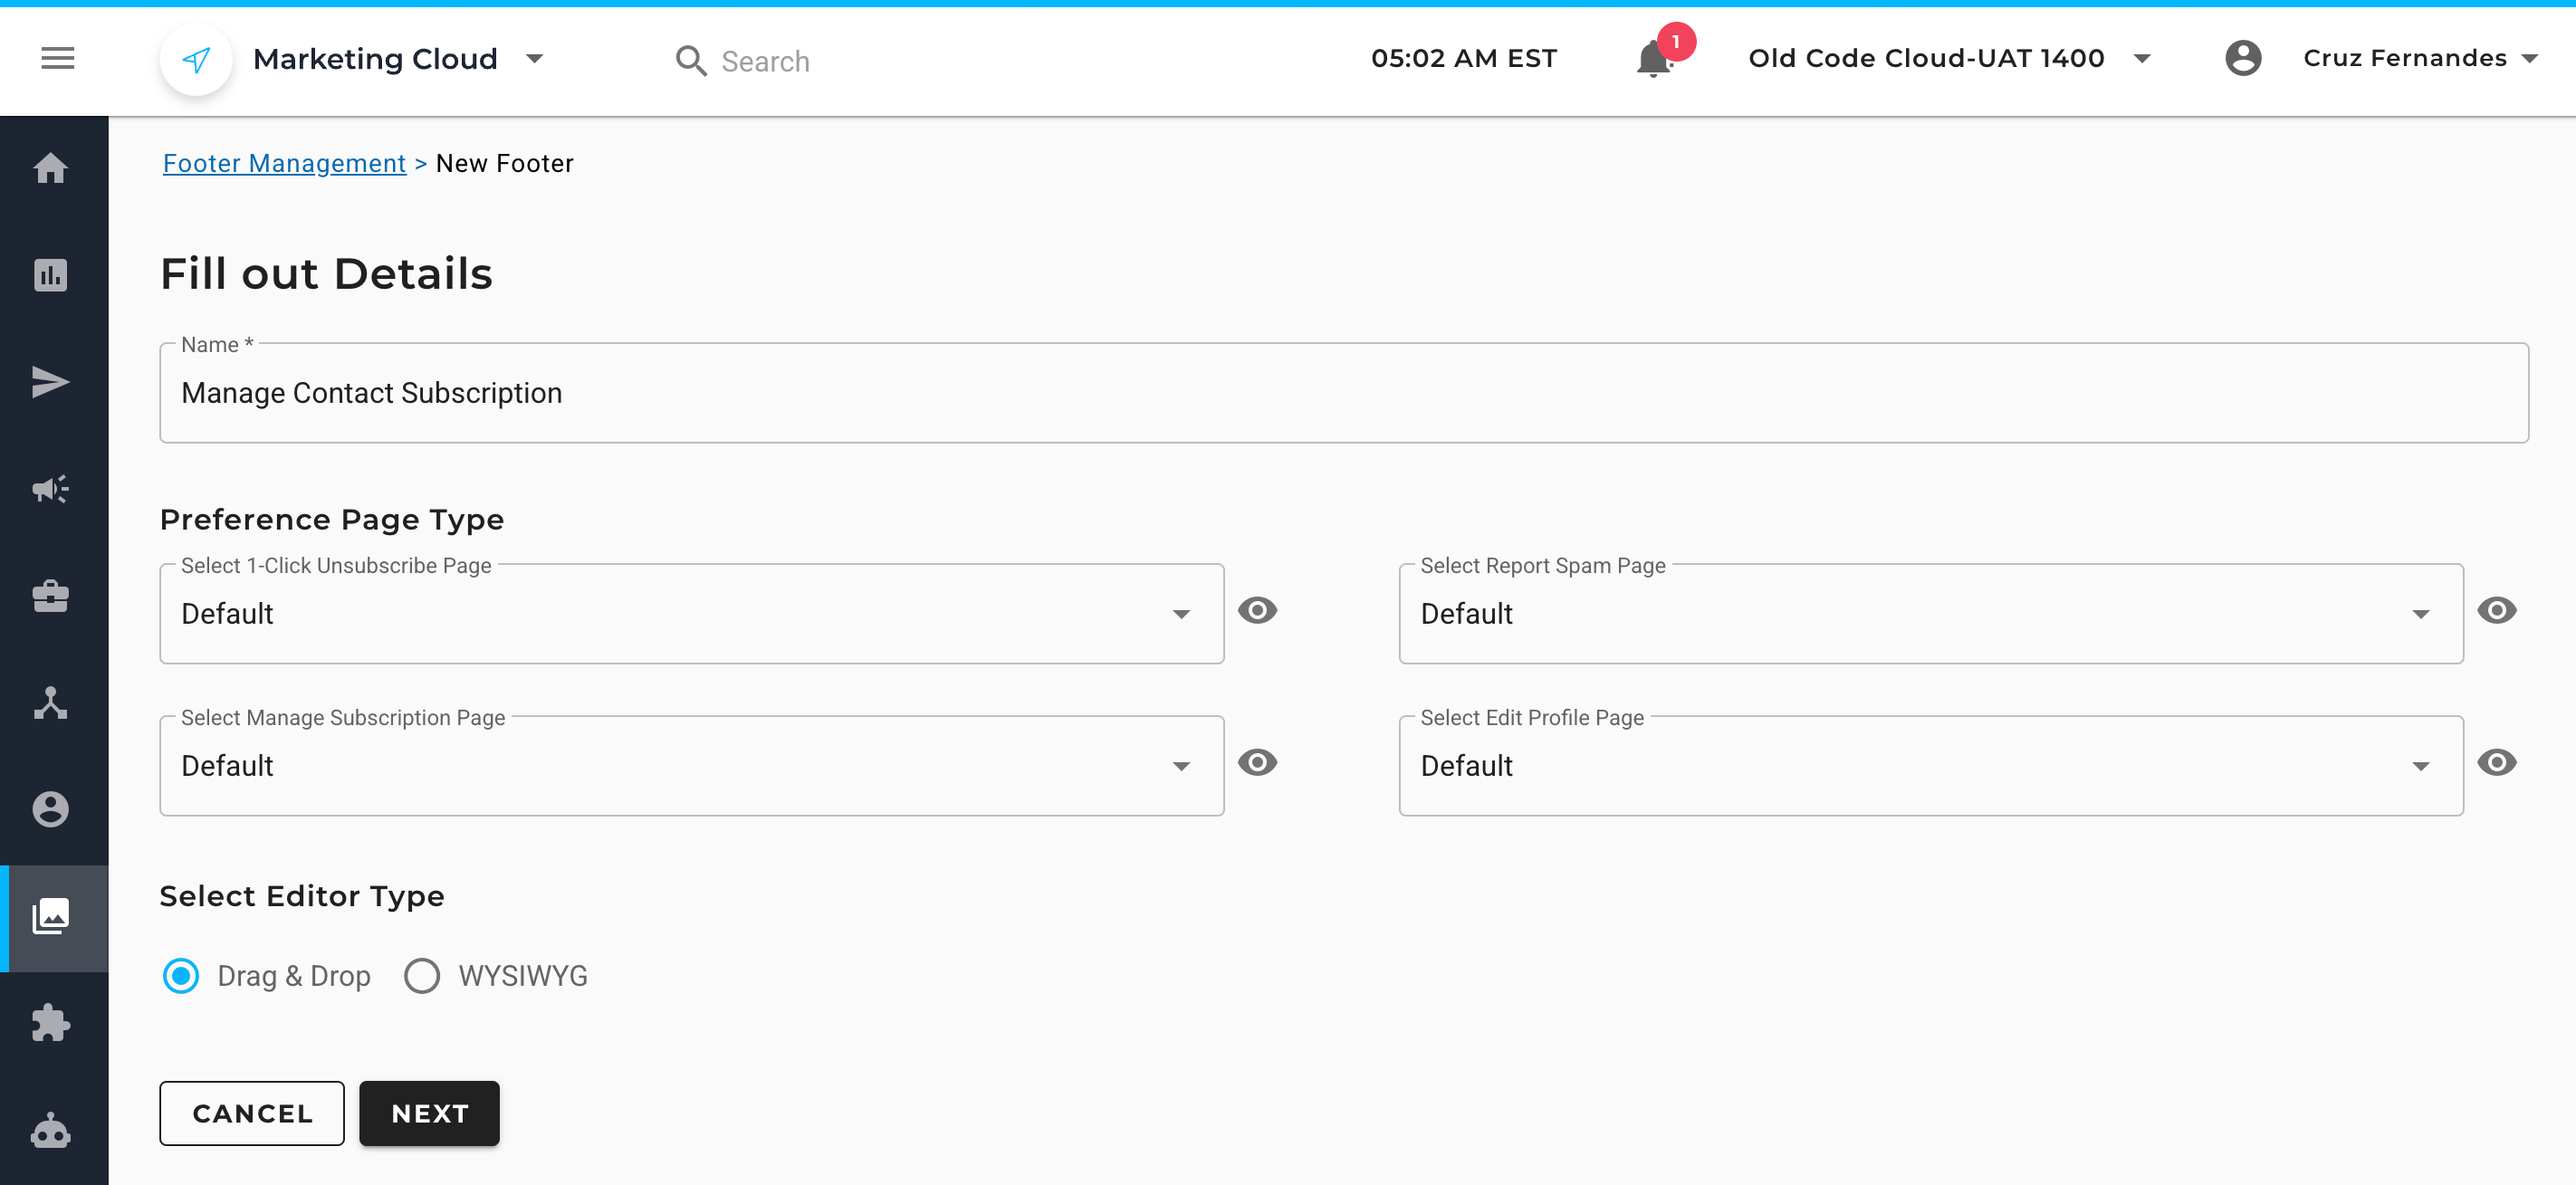The height and width of the screenshot is (1185, 2576).
Task: Click the home icon in sidebar
Action: point(51,168)
